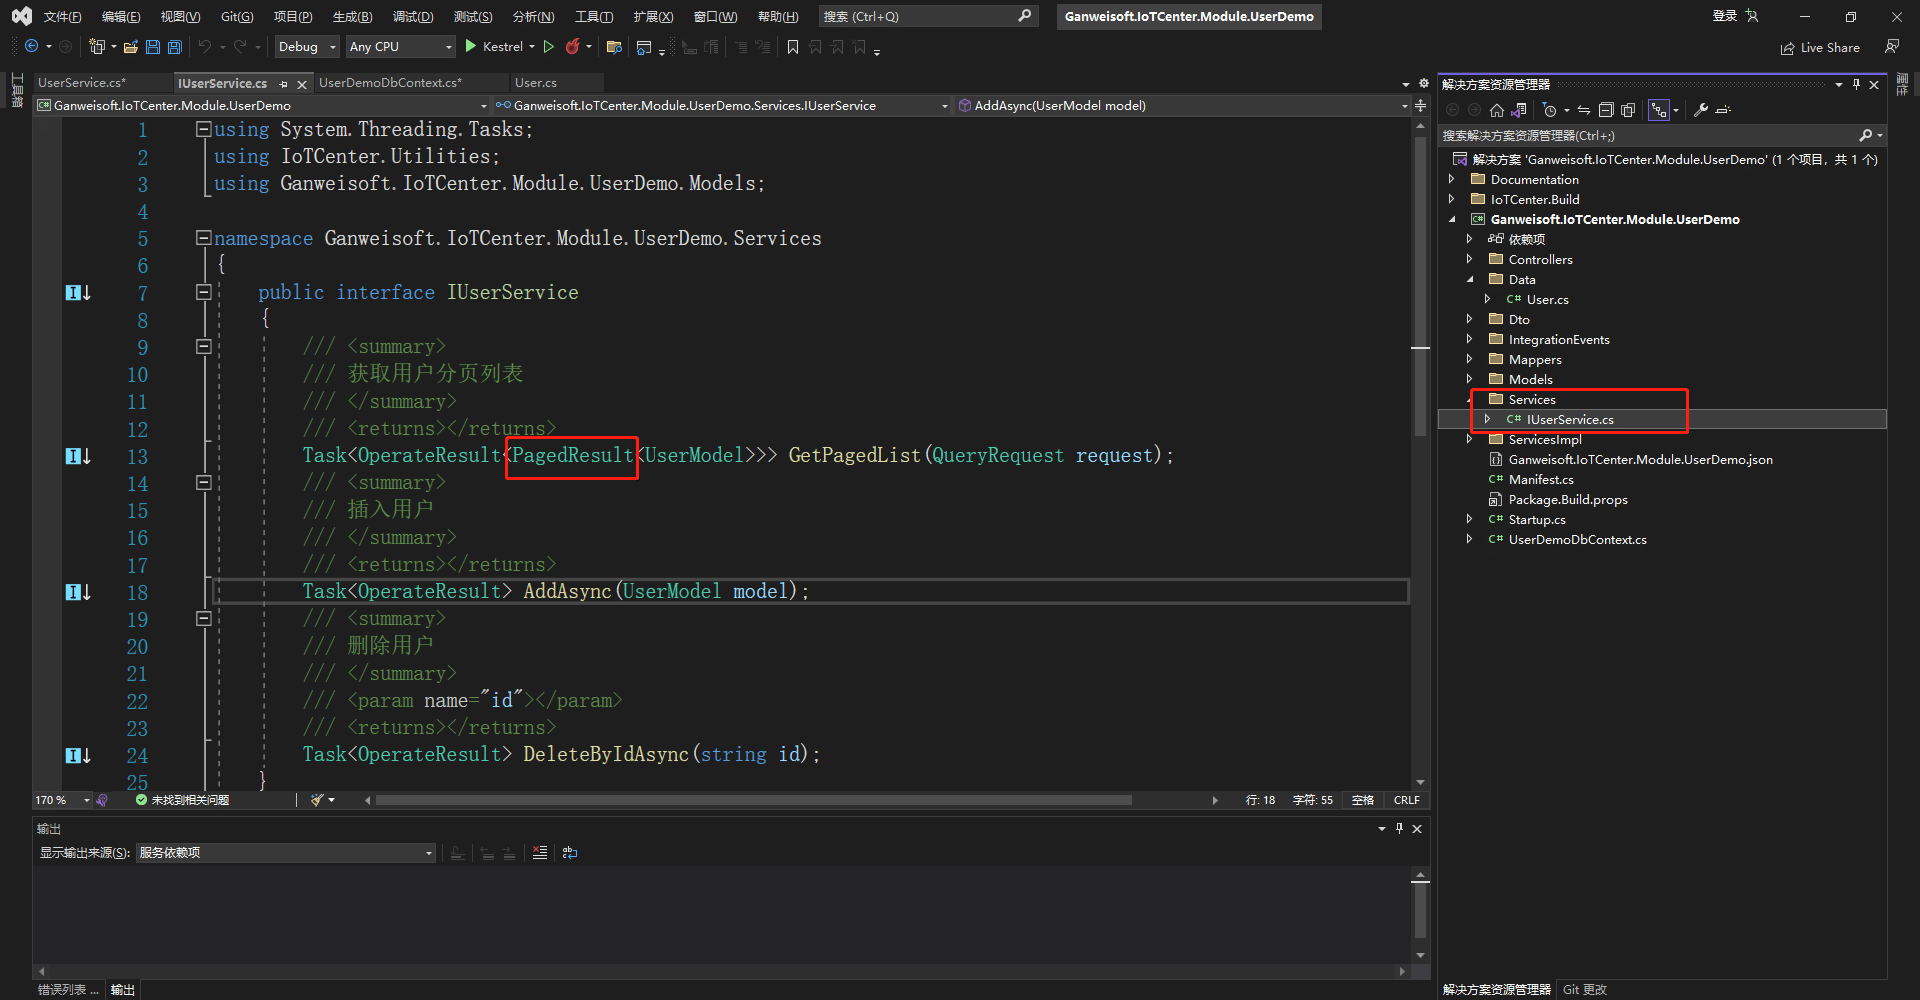Click the Home icon in Solution Explorer
The height and width of the screenshot is (1000, 1920).
tap(1496, 110)
